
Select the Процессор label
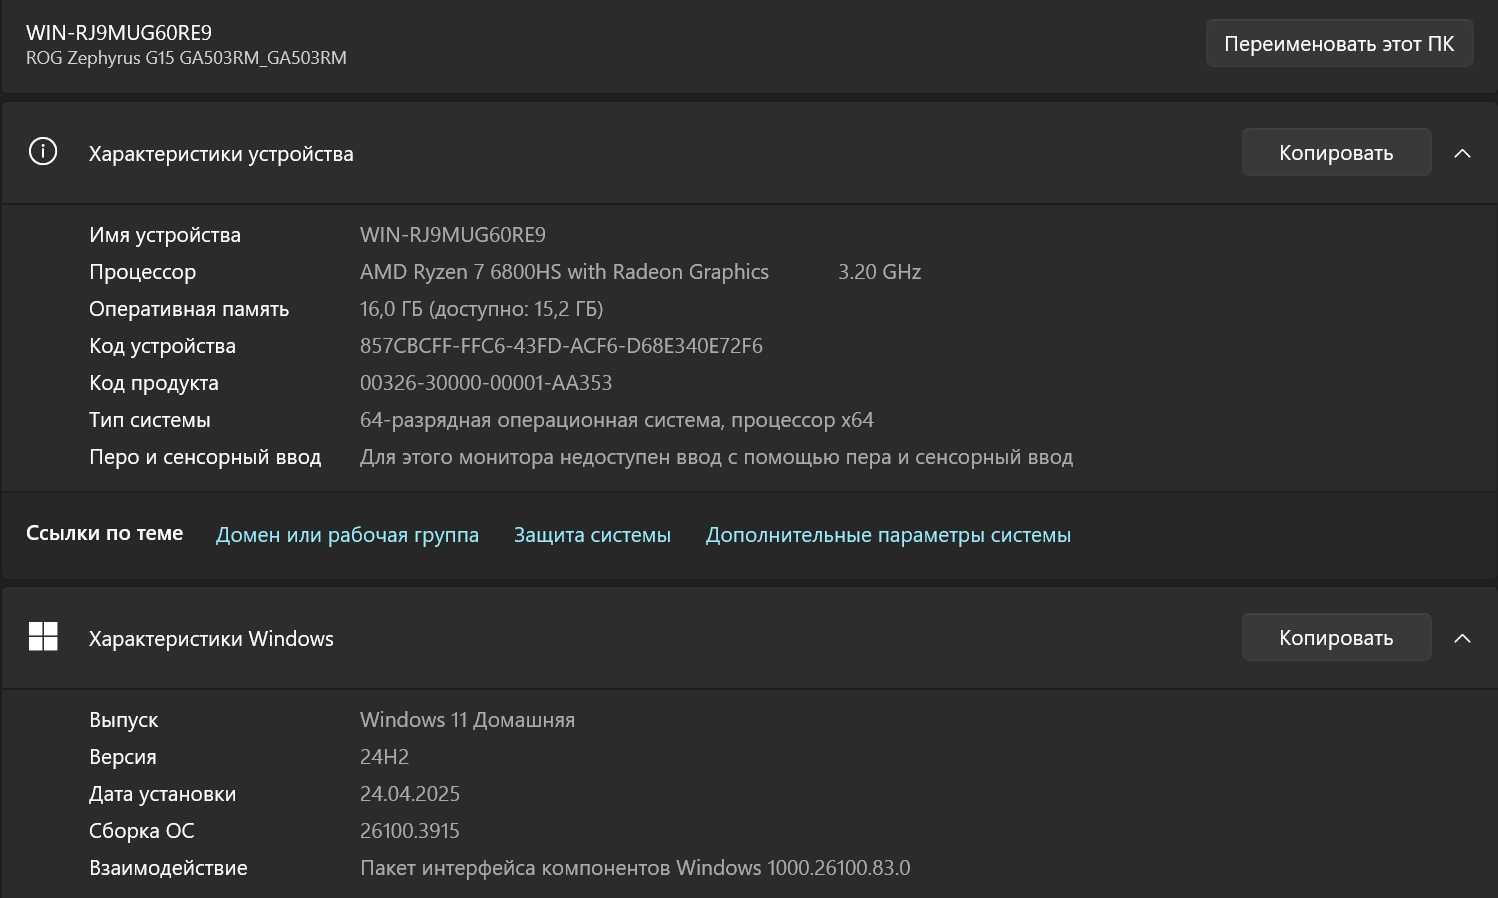click(x=143, y=272)
